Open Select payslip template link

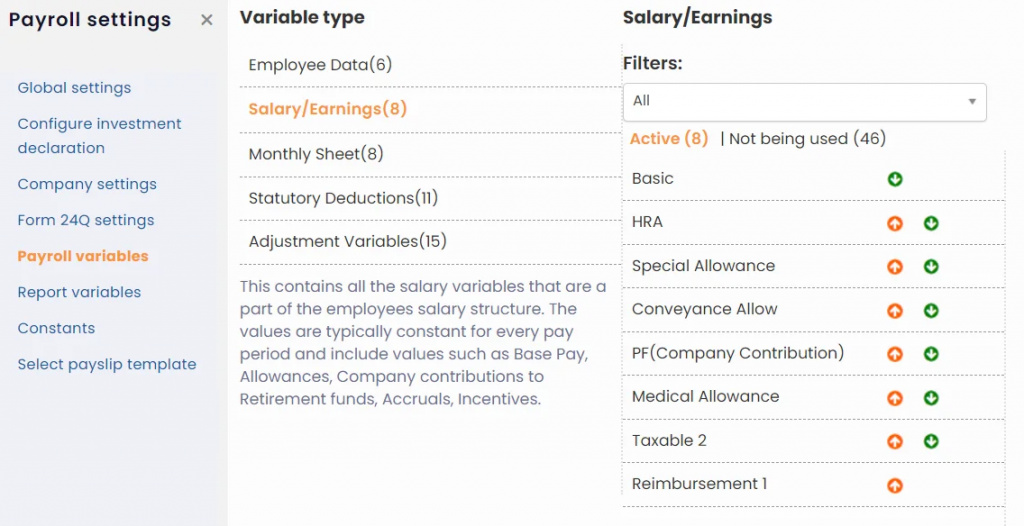click(x=107, y=364)
